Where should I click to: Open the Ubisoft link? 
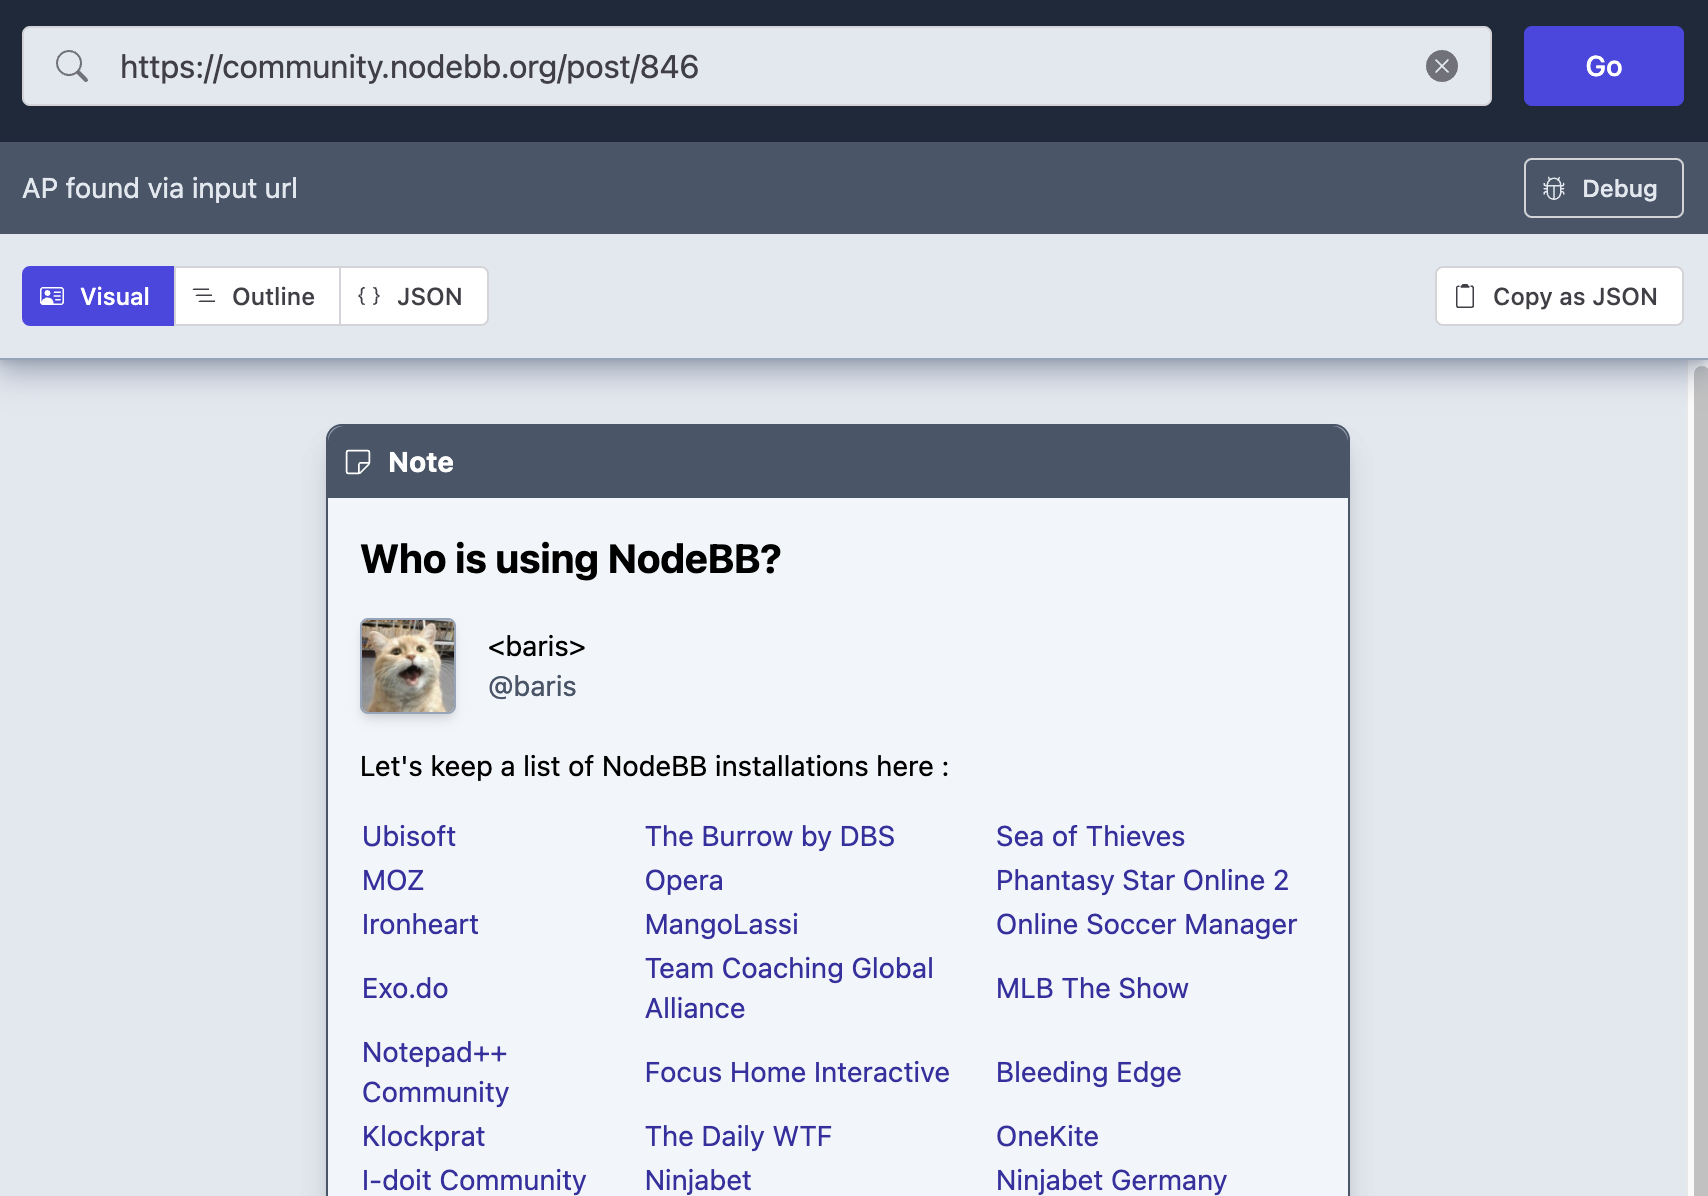[x=409, y=836]
